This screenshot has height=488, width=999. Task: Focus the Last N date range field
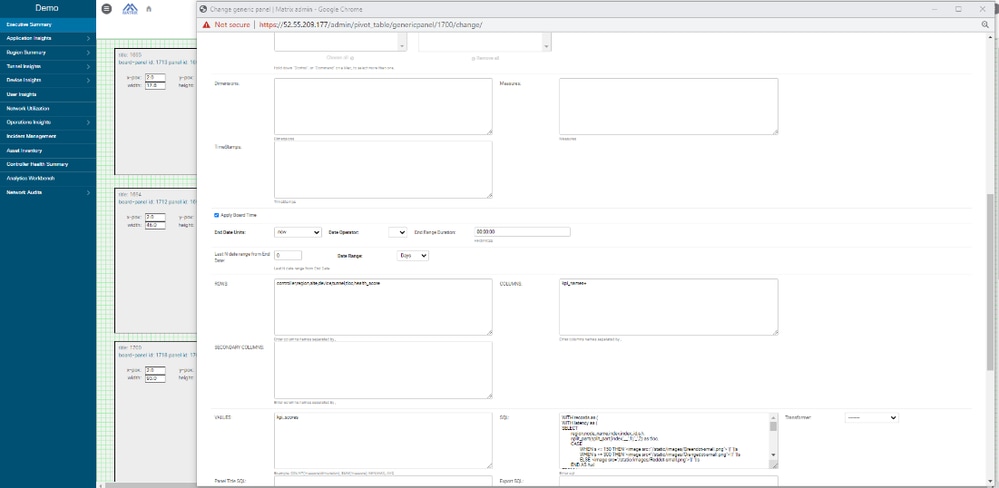(x=288, y=255)
